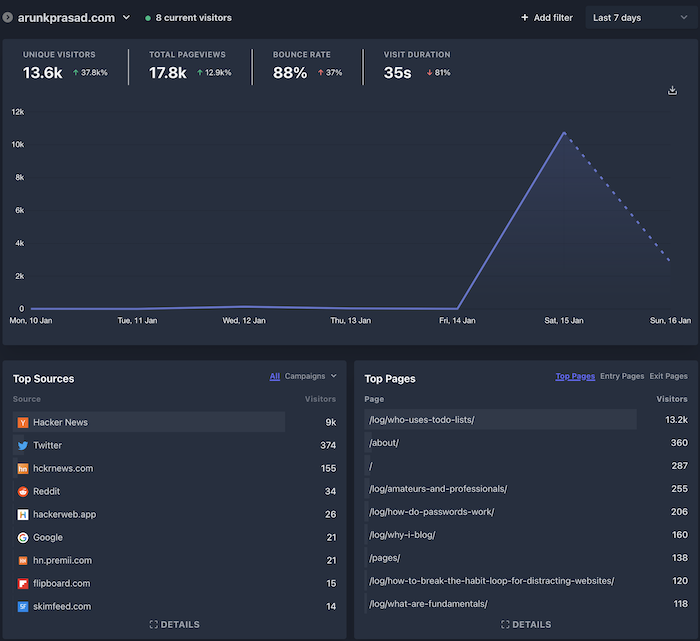The width and height of the screenshot is (700, 641).
Task: Select the Unique Visitors metric
Action: point(65,66)
